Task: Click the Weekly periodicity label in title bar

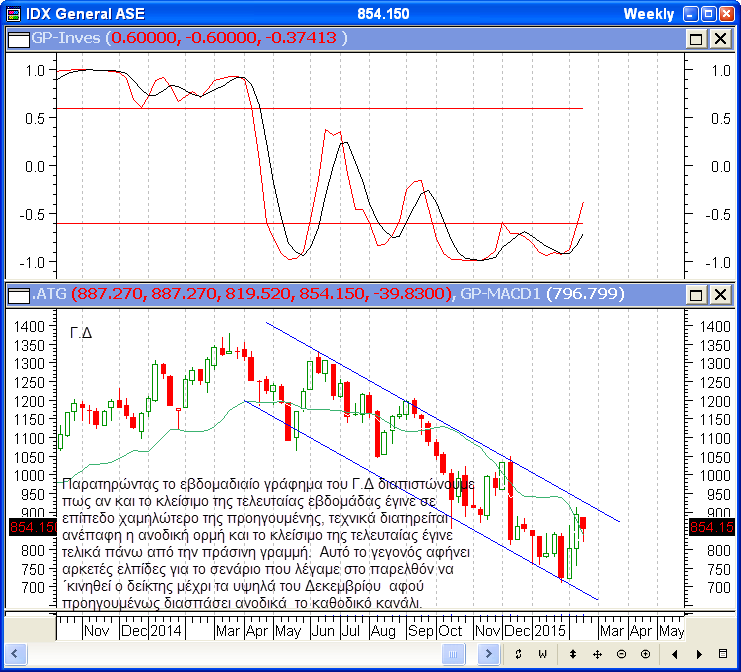Action: tap(648, 14)
